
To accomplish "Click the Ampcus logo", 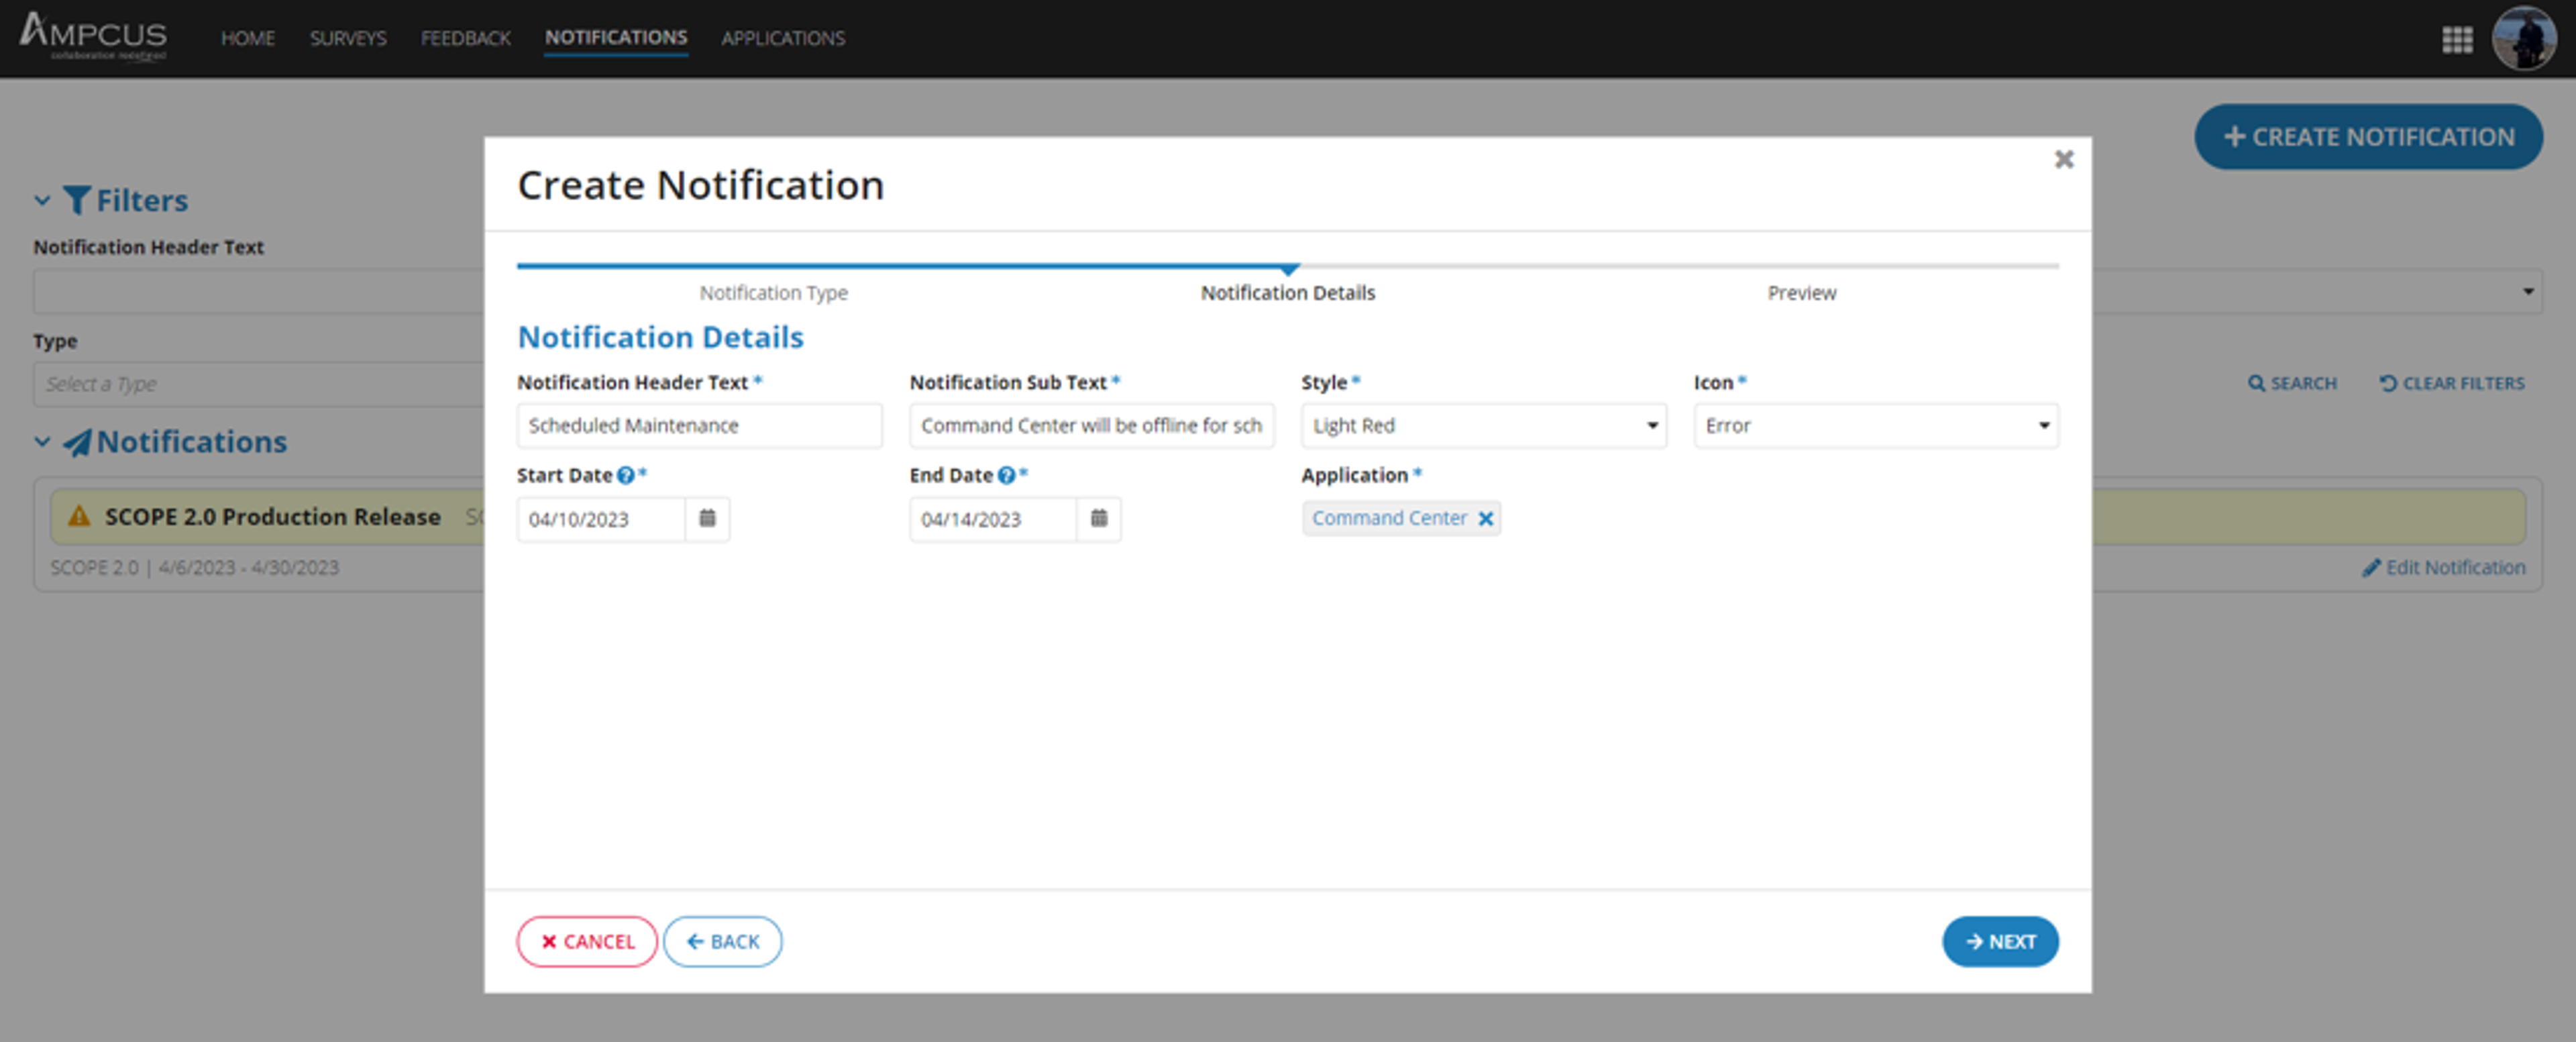I will click(x=93, y=36).
